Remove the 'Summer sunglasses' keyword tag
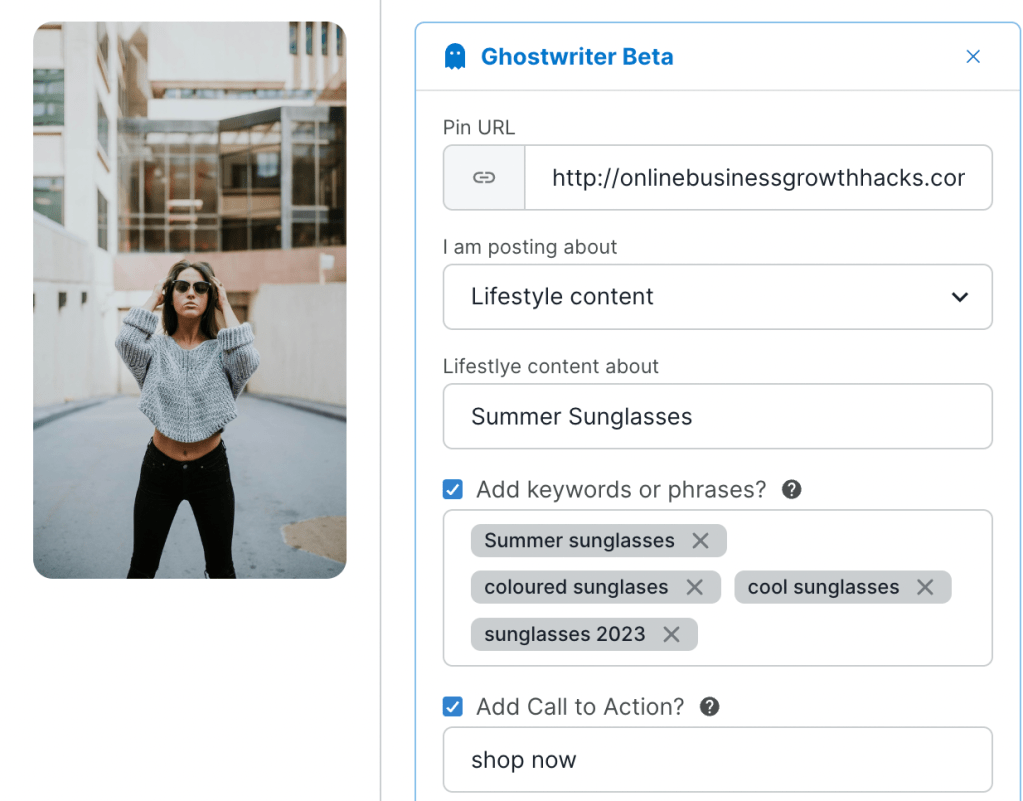Viewport: 1023px width, 801px height. (700, 541)
